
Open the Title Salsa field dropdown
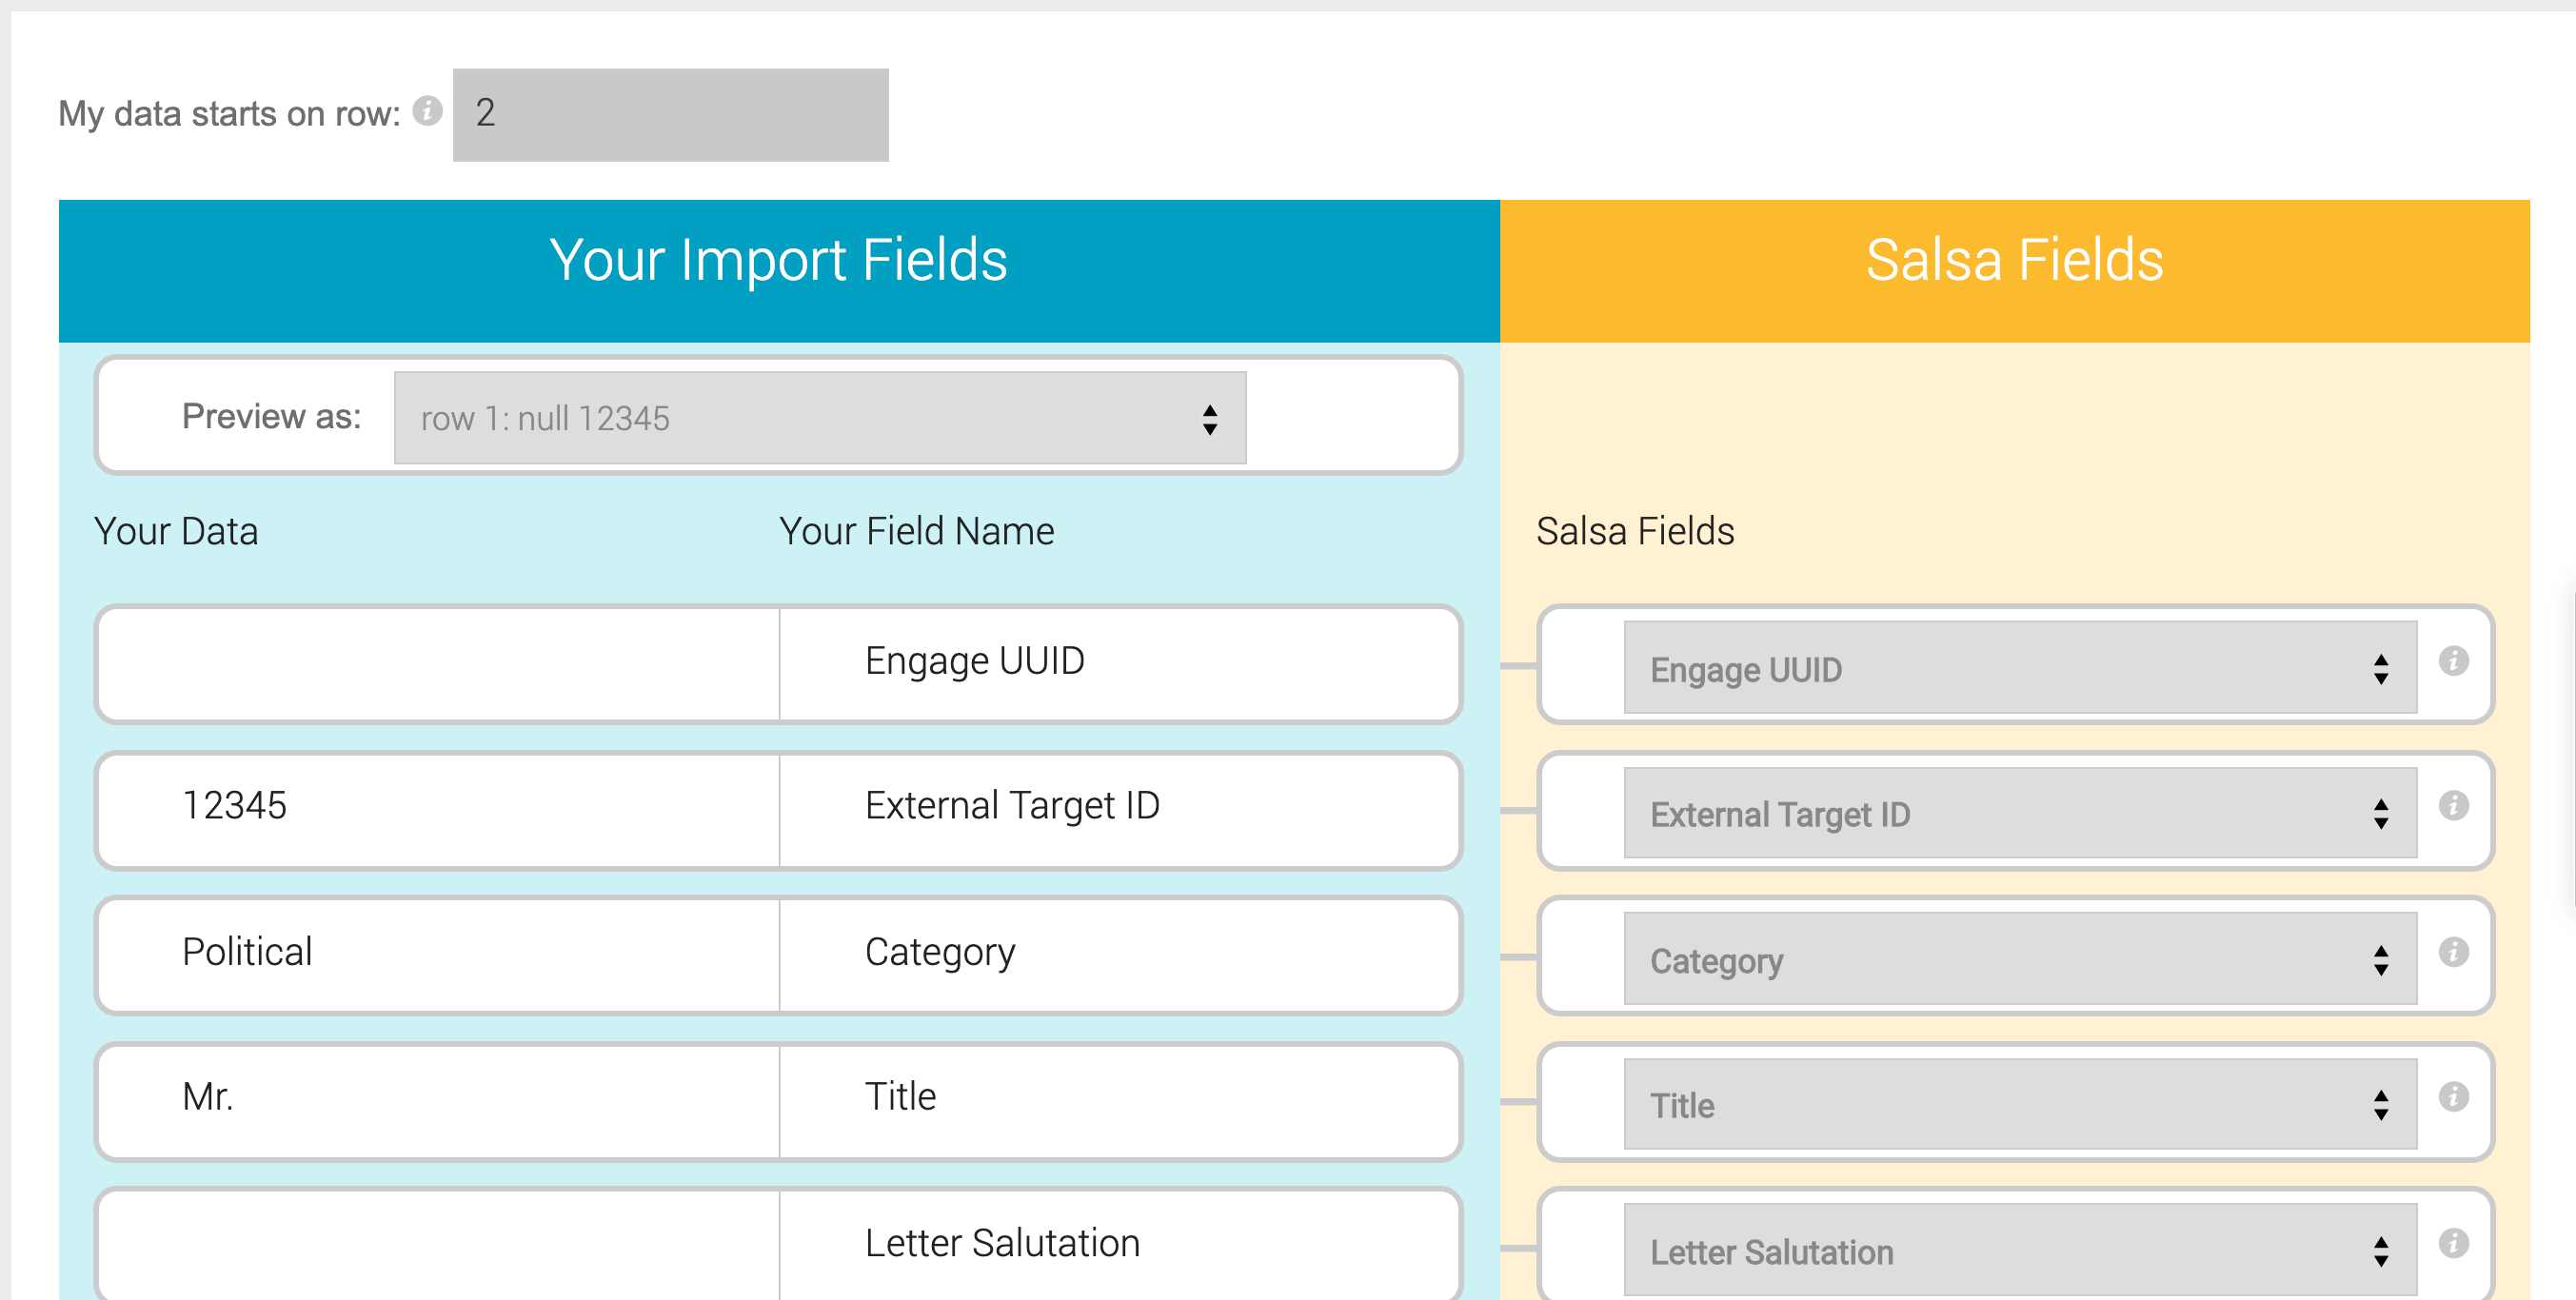[x=2020, y=1104]
